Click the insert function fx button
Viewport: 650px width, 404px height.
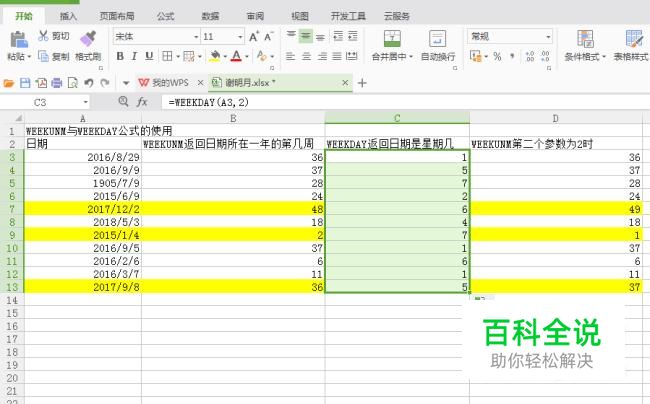click(142, 102)
